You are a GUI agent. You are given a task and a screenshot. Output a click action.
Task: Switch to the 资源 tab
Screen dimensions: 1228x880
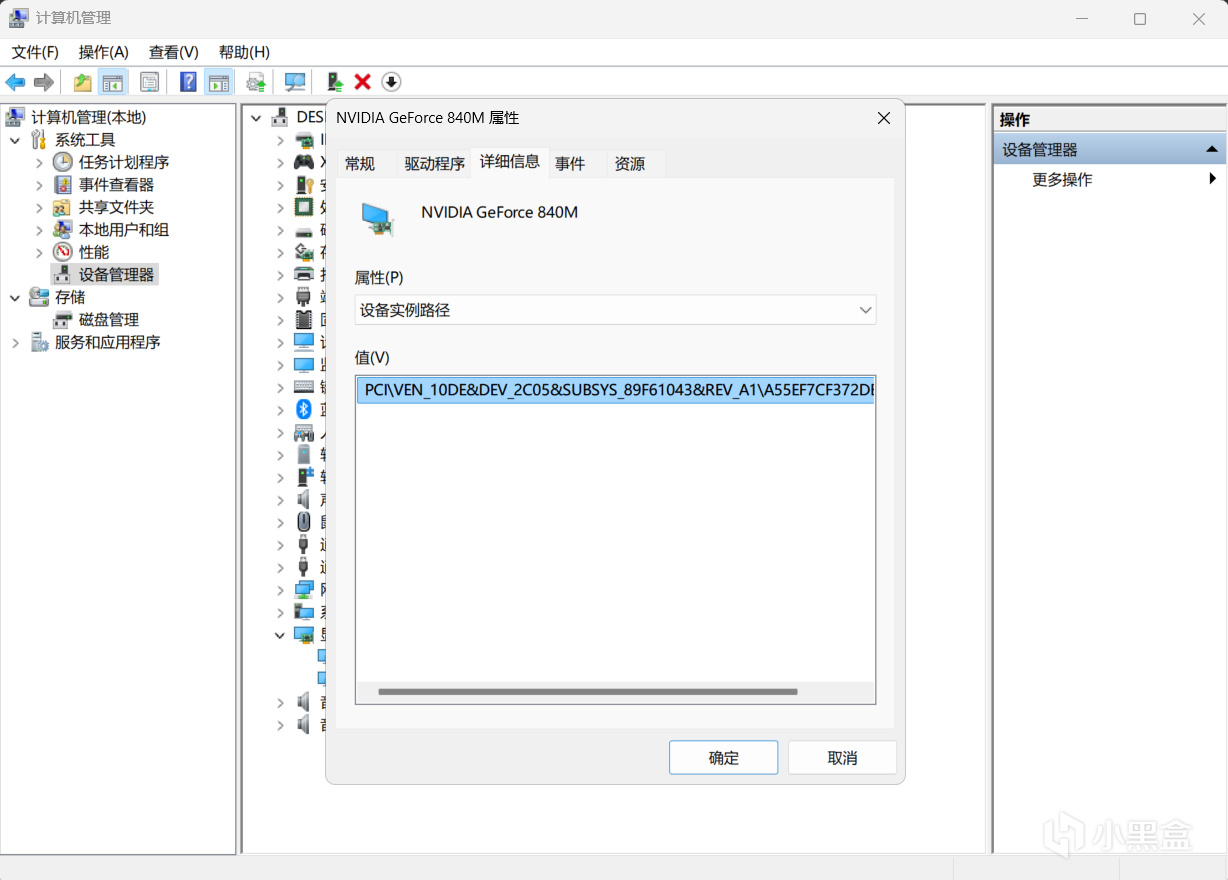pyautogui.click(x=630, y=164)
